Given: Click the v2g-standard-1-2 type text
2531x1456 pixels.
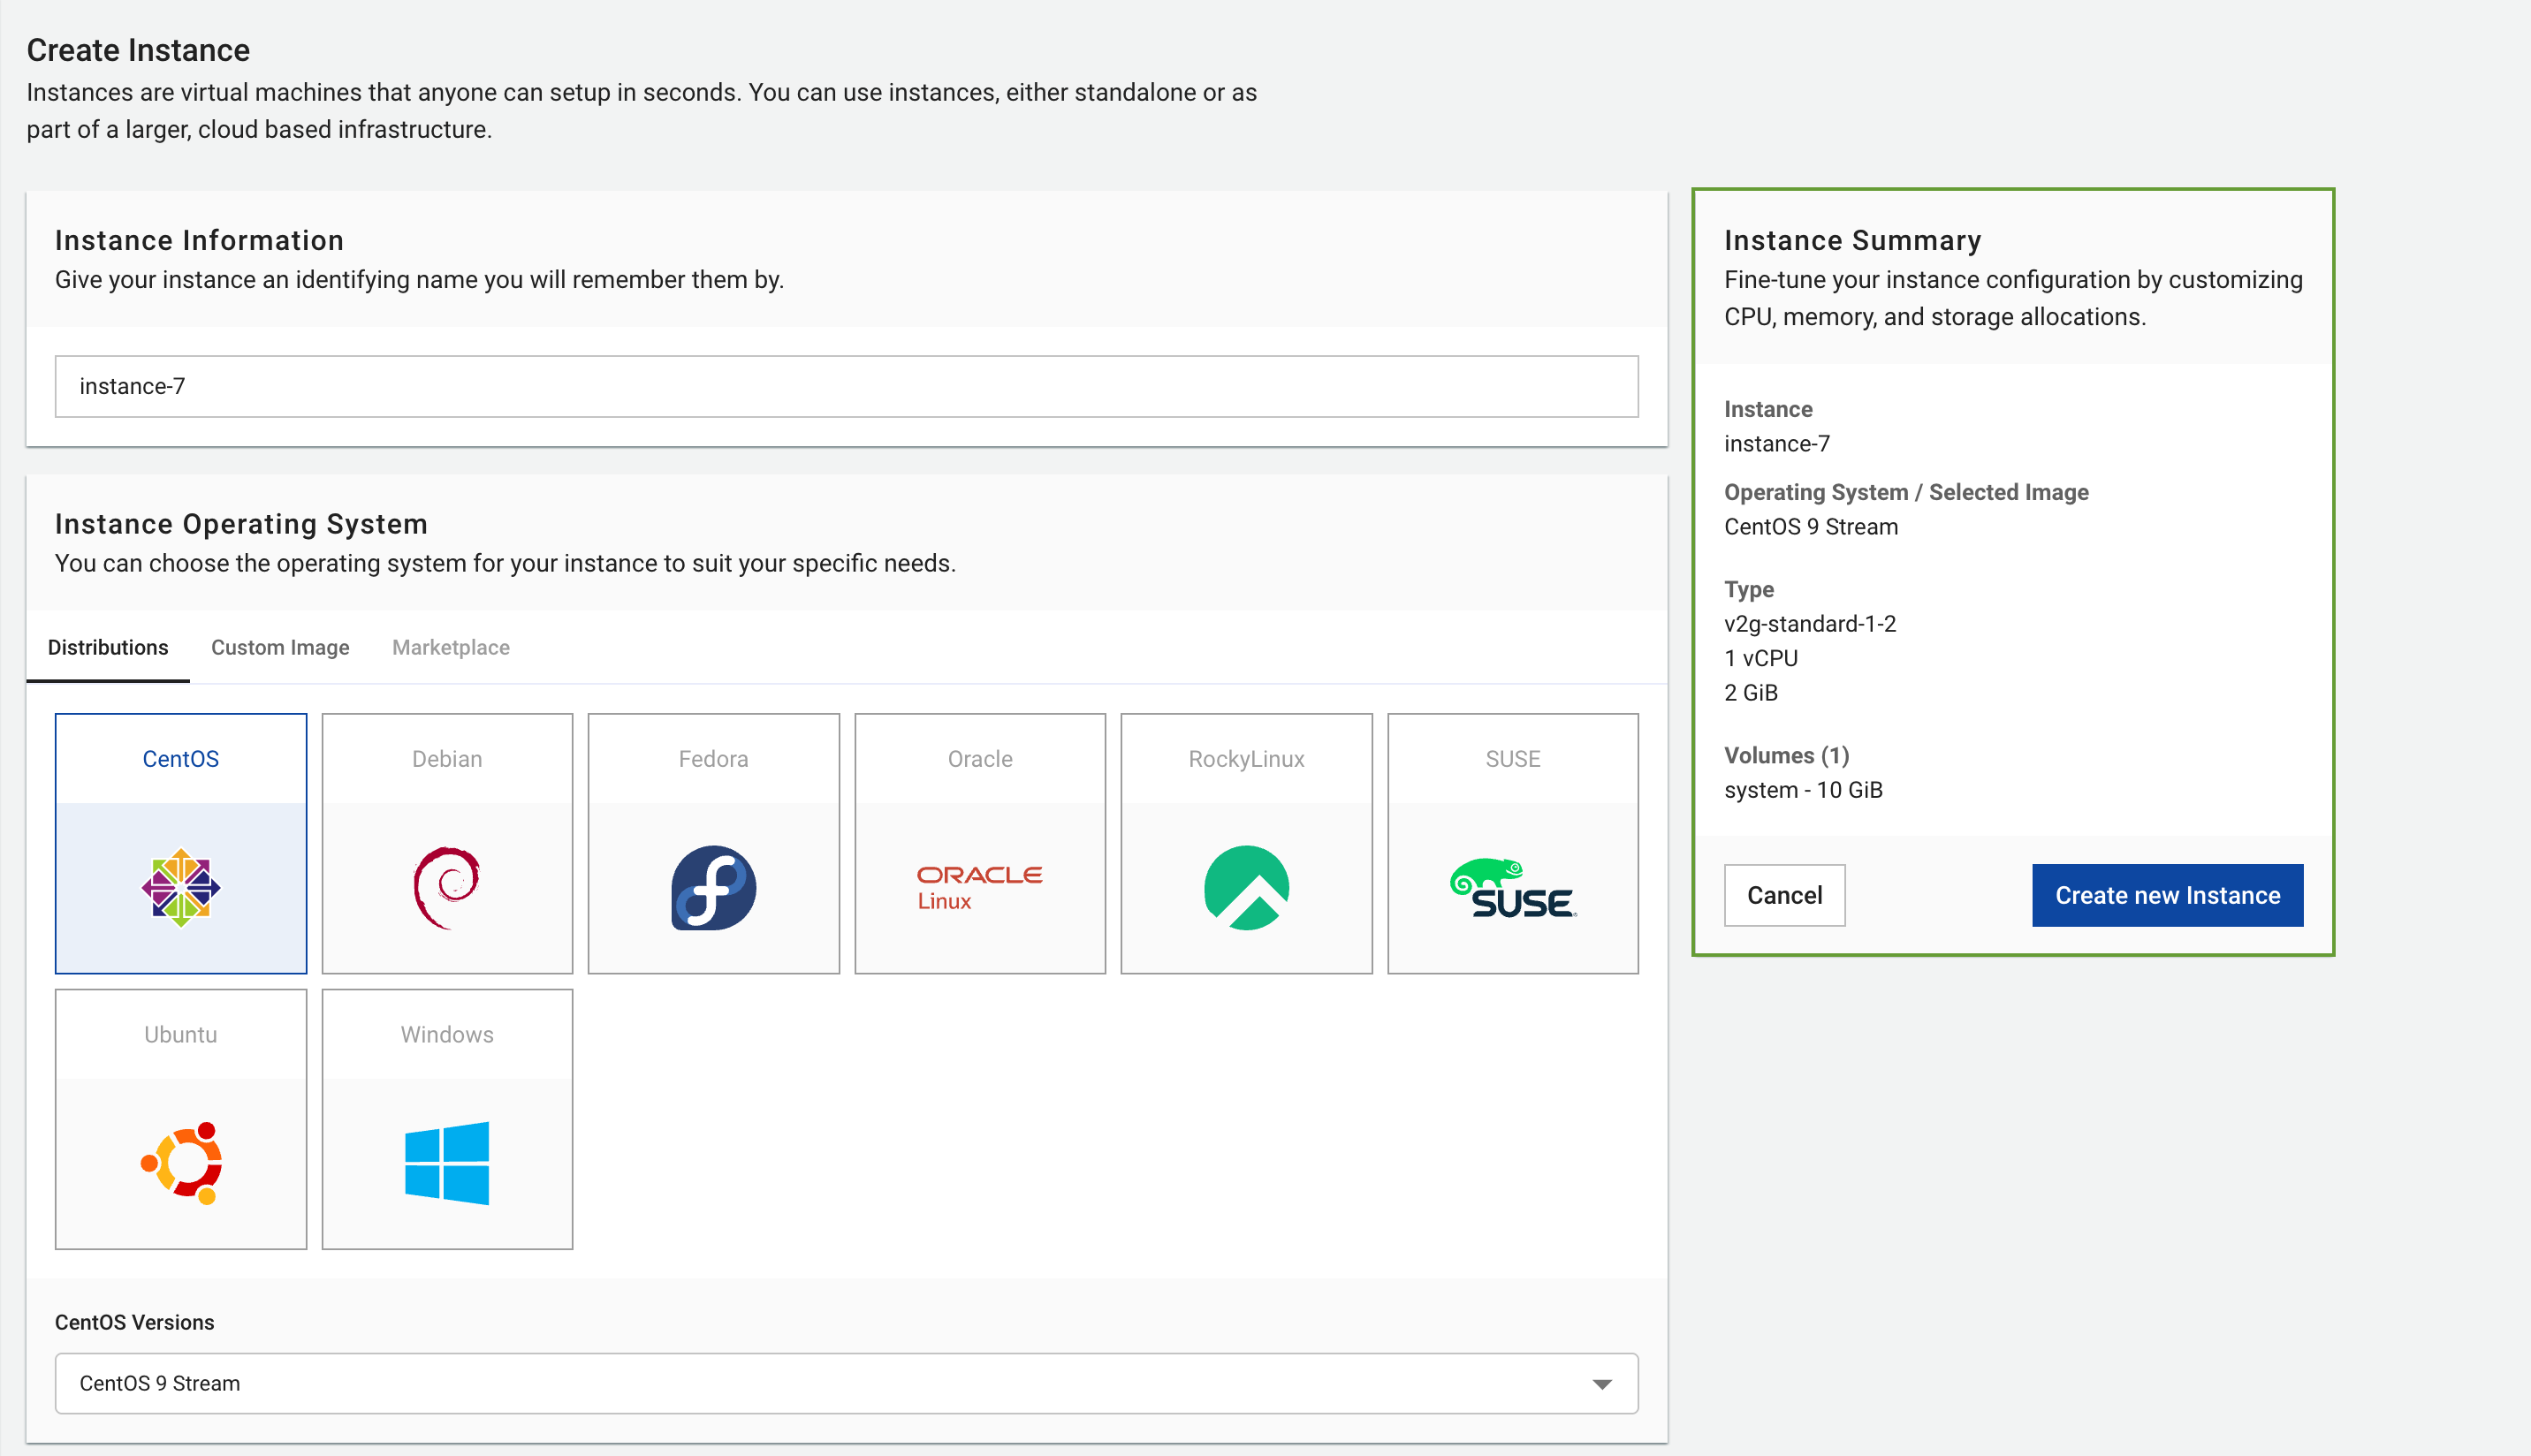Looking at the screenshot, I should [1810, 624].
